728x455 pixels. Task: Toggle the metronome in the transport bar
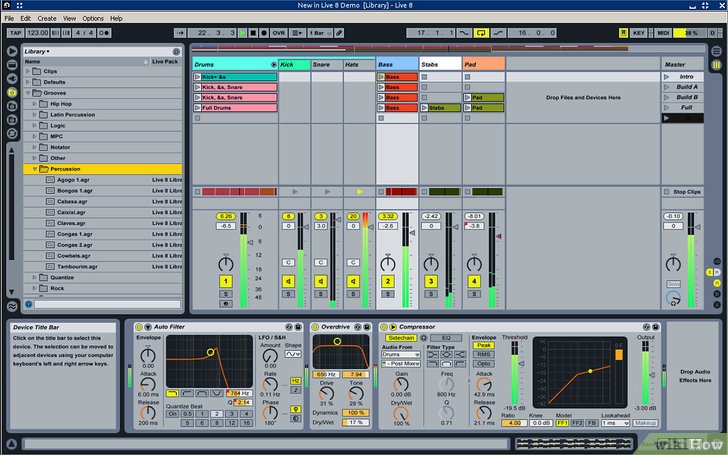[x=104, y=33]
